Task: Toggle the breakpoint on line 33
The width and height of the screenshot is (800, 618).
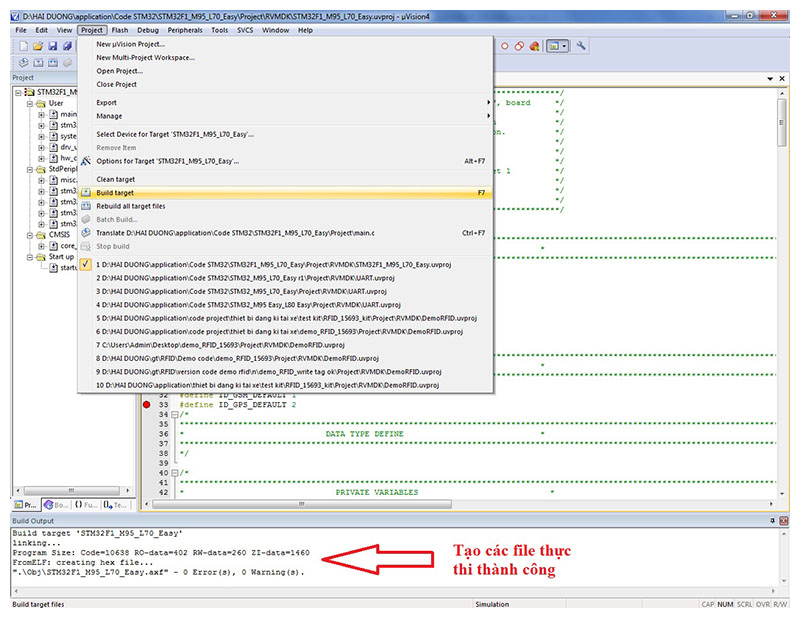Action: click(147, 404)
